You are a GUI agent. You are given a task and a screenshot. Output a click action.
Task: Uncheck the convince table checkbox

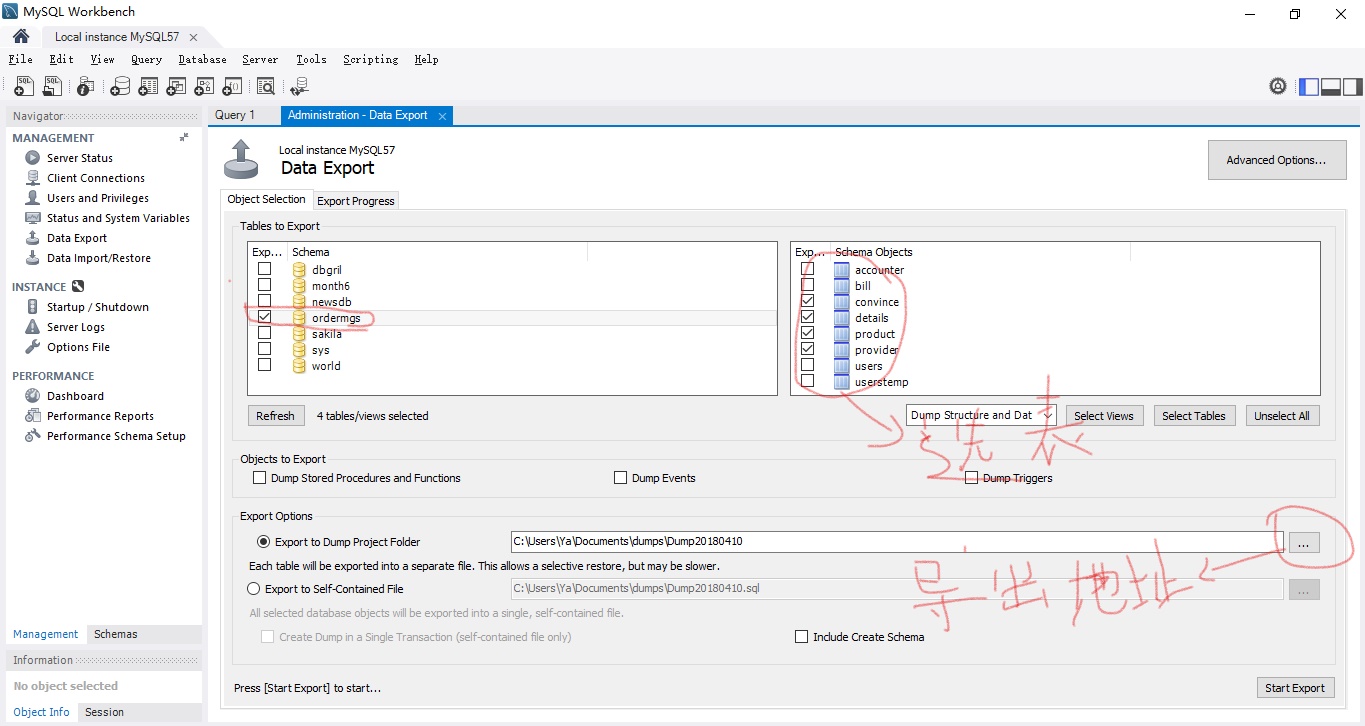[807, 301]
